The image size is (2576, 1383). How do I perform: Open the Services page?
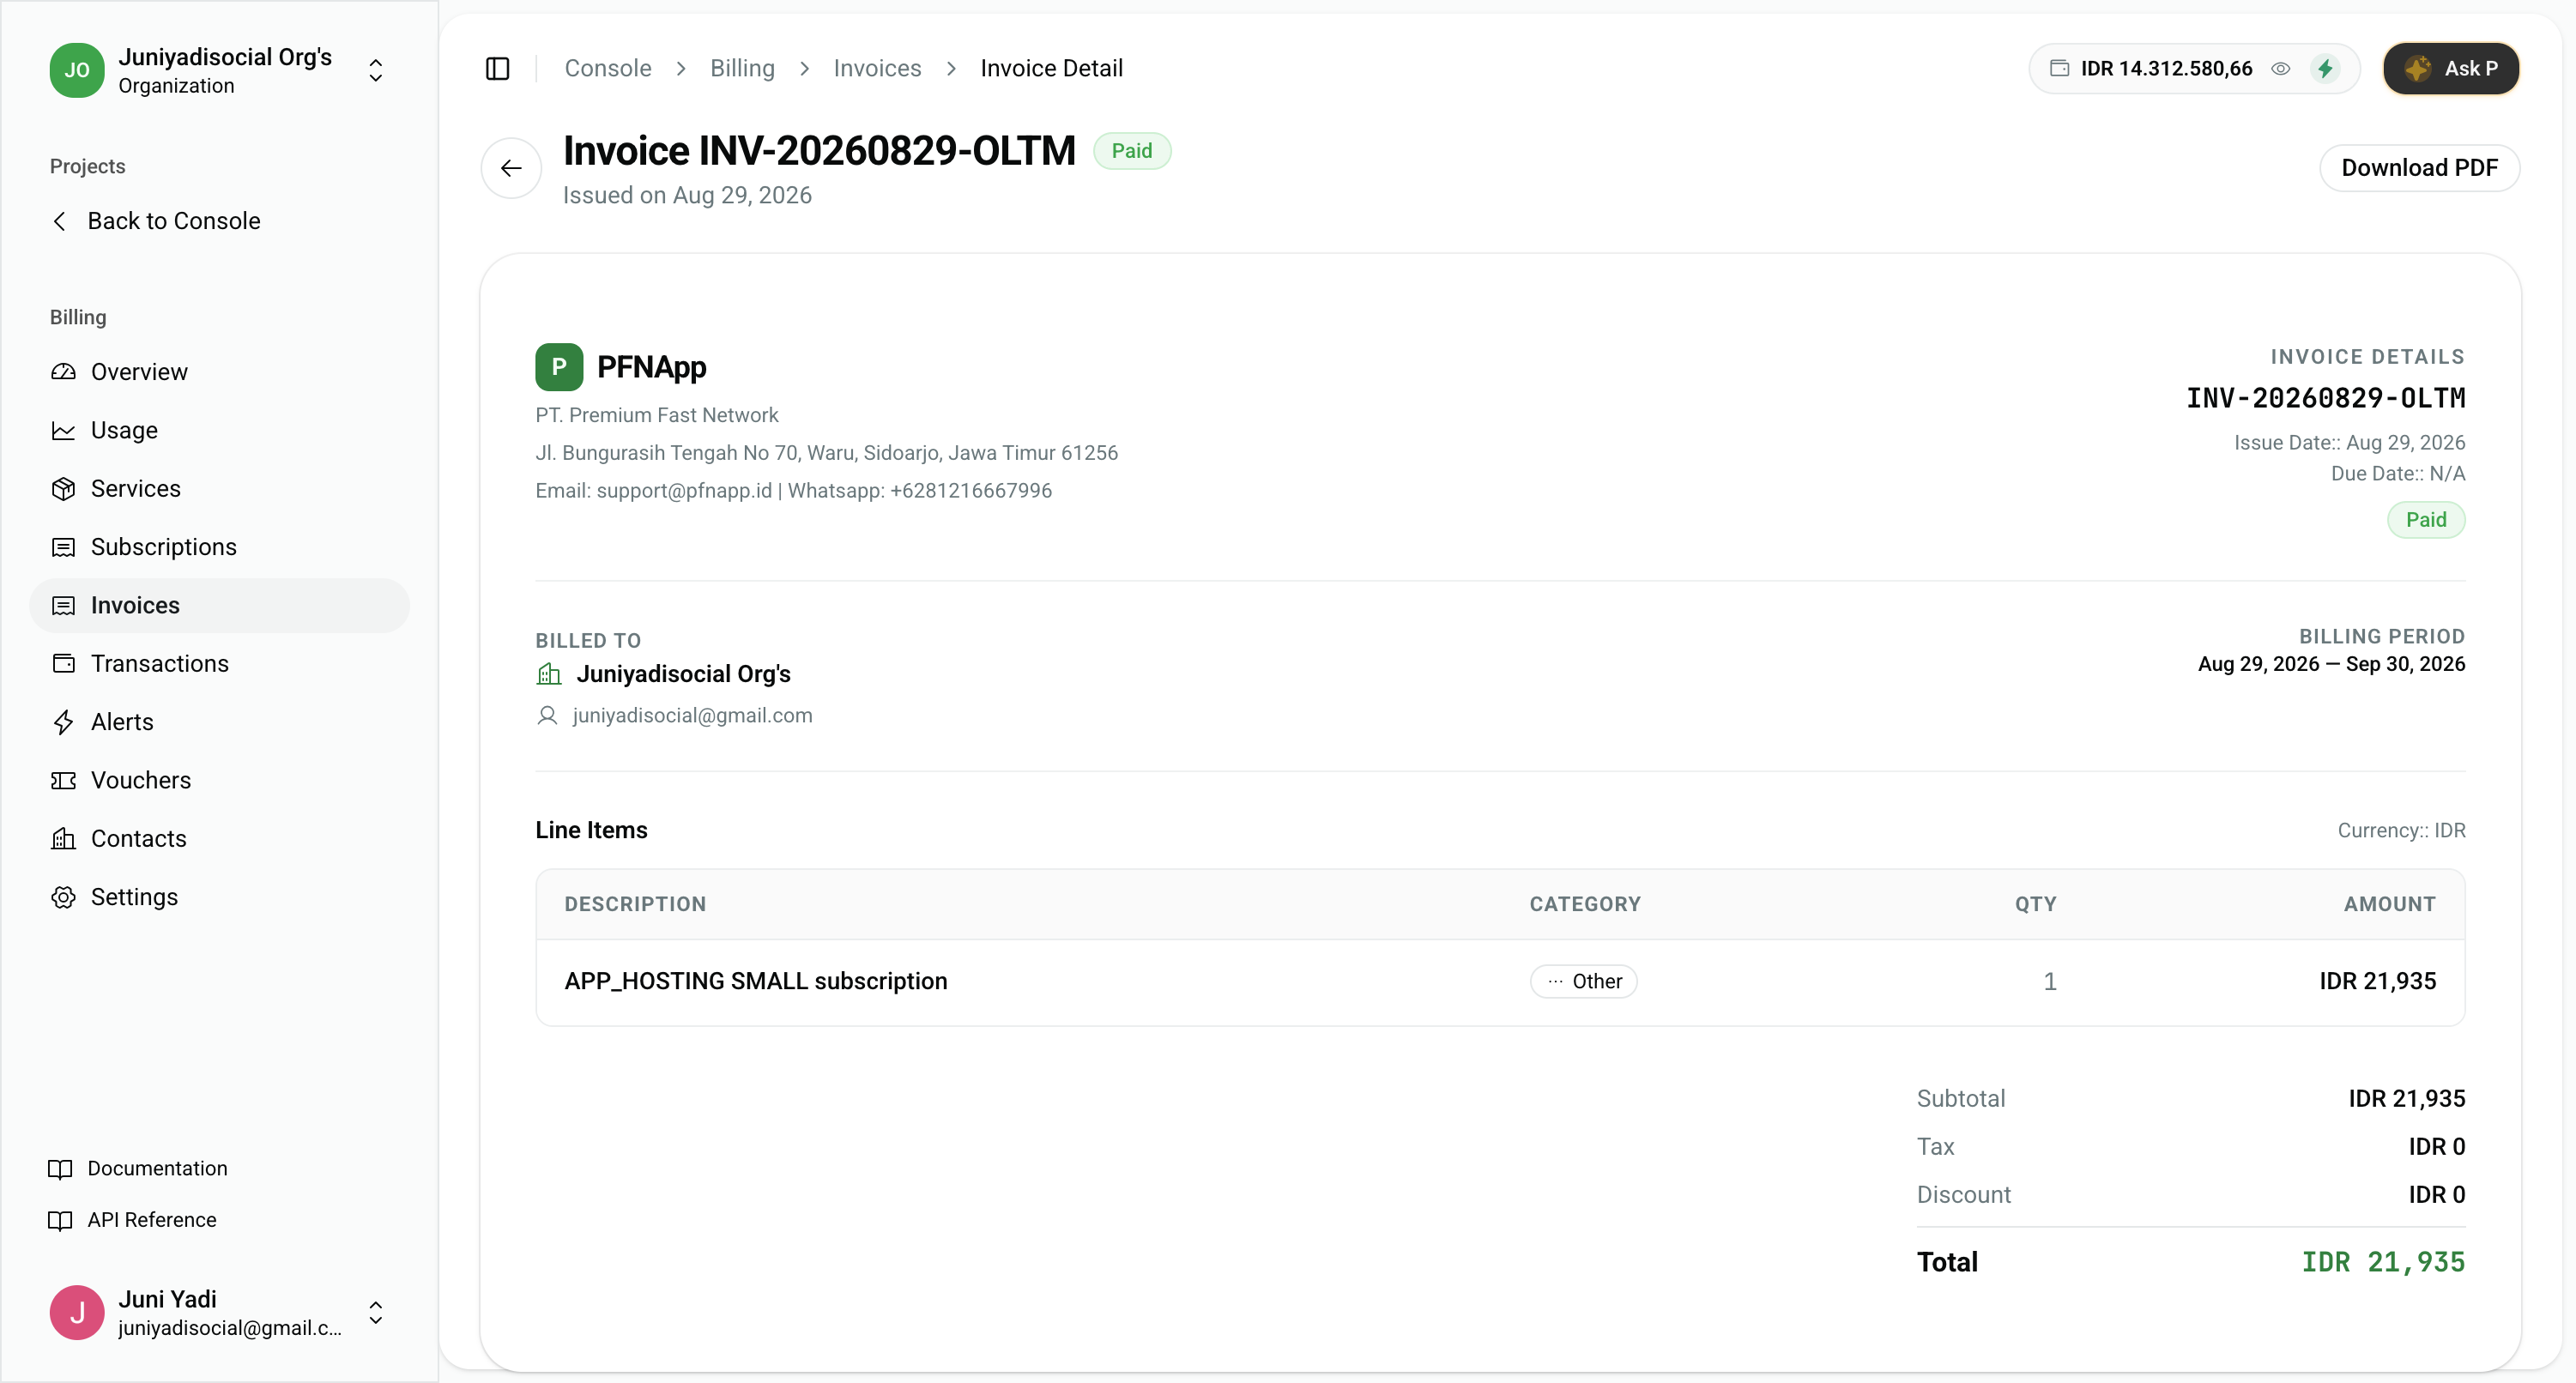(136, 488)
